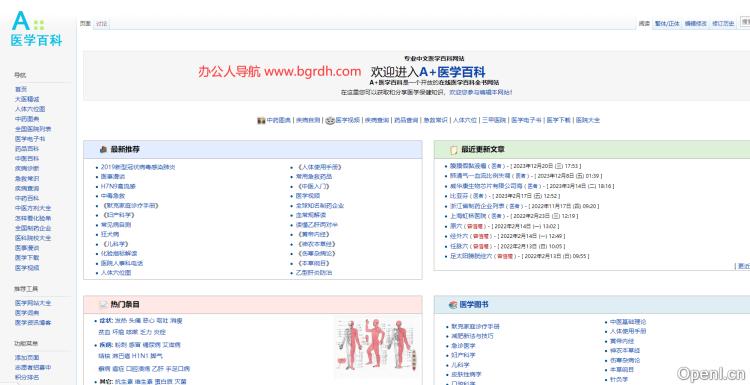The height and width of the screenshot is (385, 750).
Task: Open 医院大全 in the top link bar
Action: [x=587, y=121]
